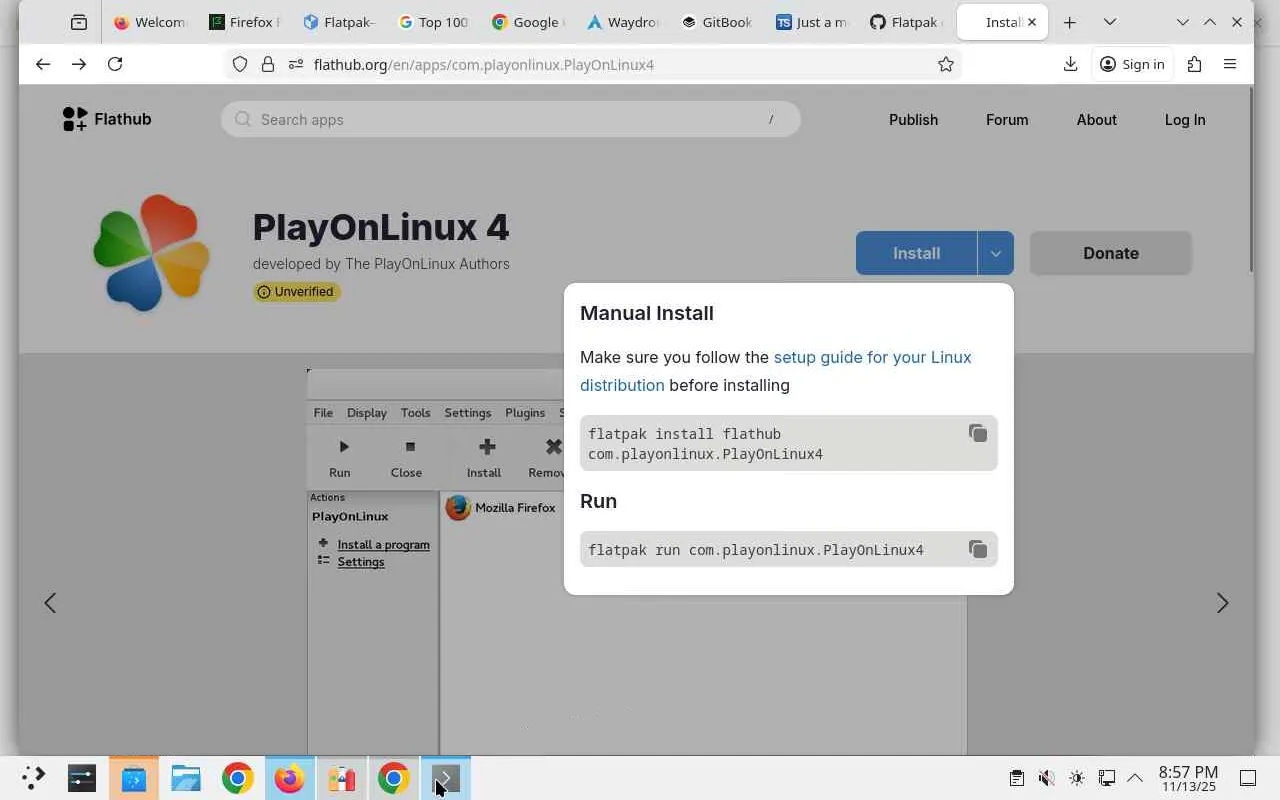Reload the Flathub page
Screen dimensions: 1280x800
click(x=115, y=64)
